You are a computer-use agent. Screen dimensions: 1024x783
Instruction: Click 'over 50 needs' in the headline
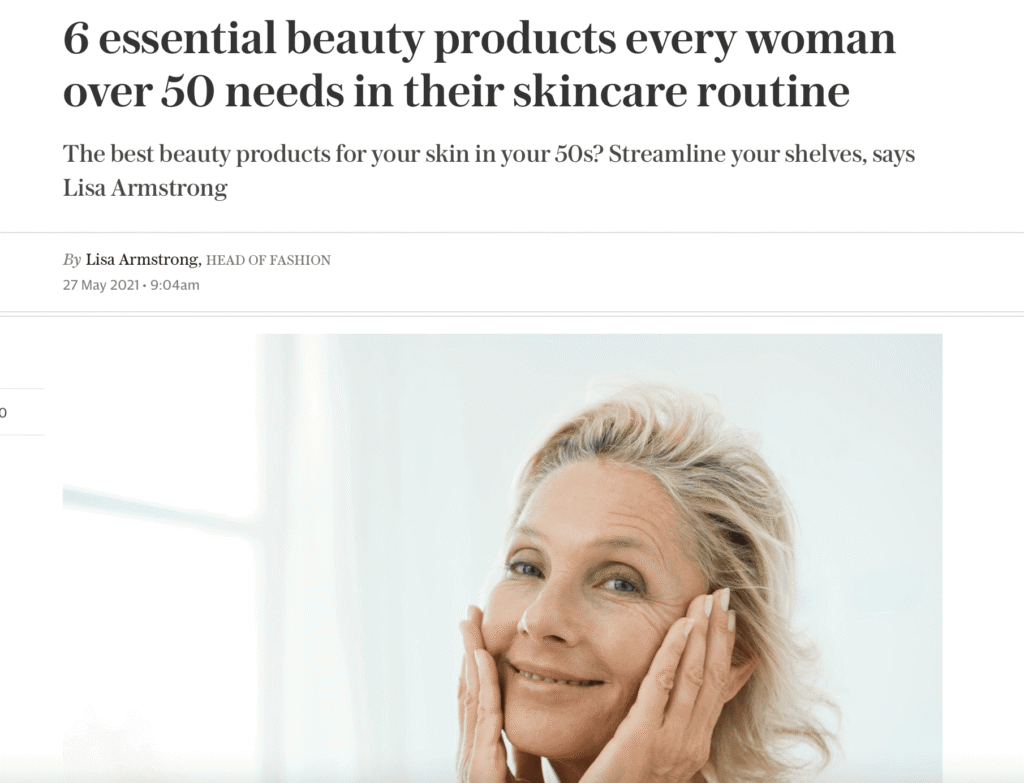[203, 91]
